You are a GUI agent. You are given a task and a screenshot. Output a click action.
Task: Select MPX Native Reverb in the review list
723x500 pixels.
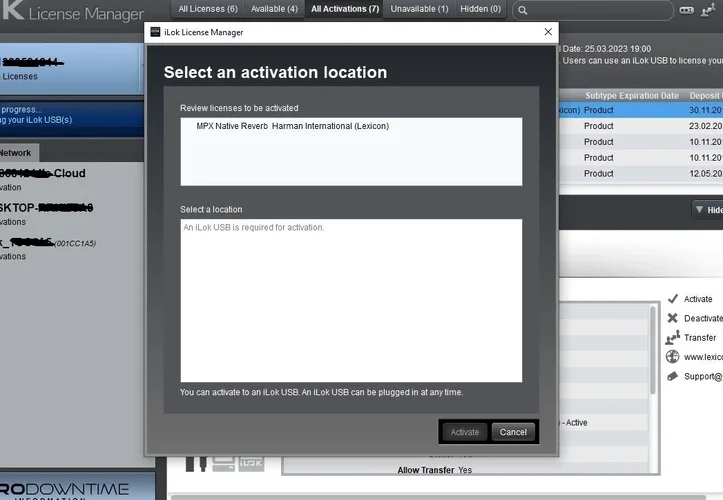[x=292, y=126]
